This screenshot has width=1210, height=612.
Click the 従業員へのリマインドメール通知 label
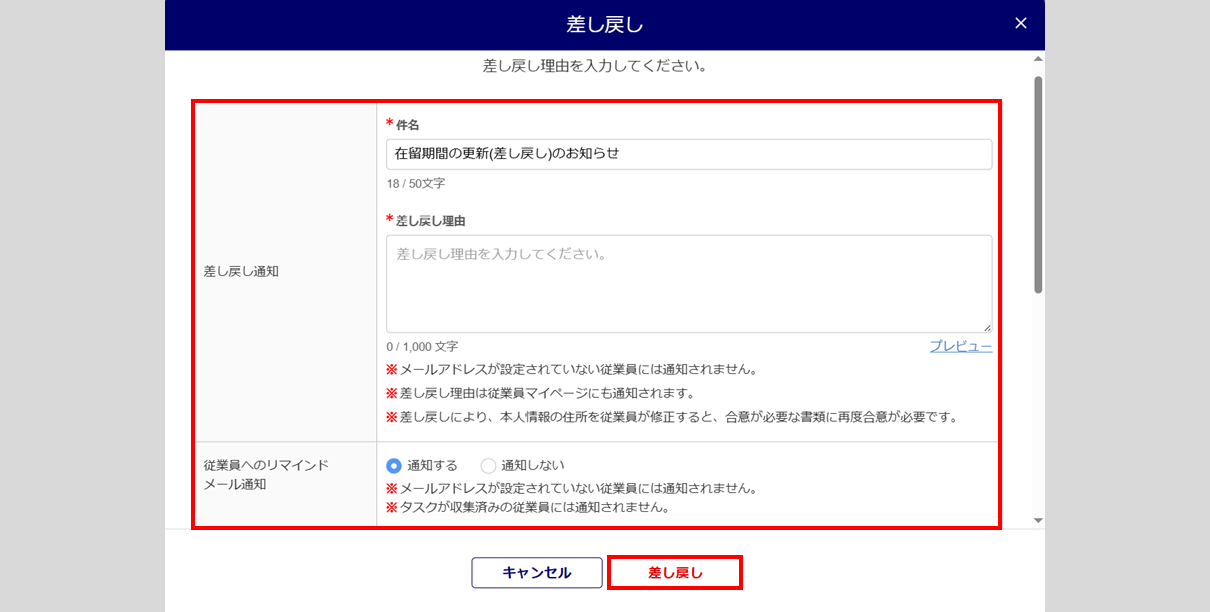[266, 475]
